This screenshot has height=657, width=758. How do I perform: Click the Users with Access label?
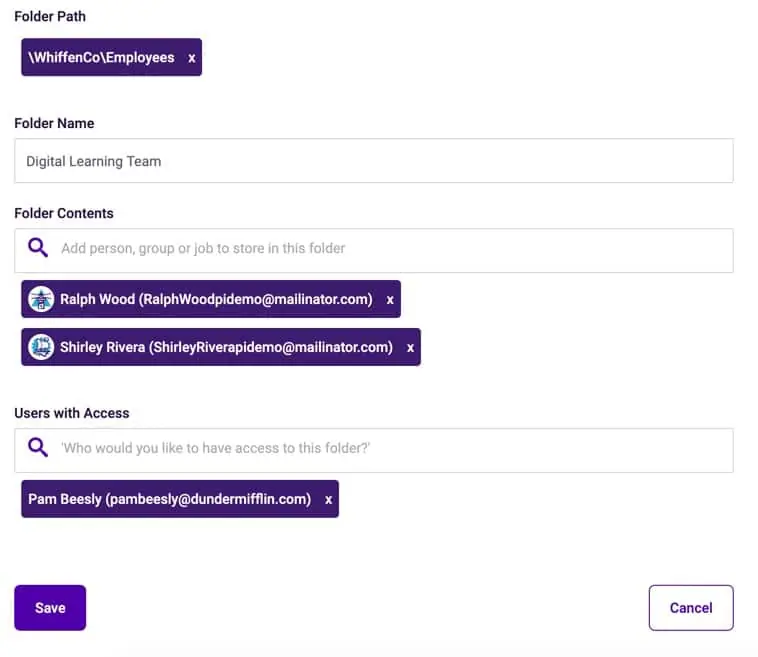point(72,413)
